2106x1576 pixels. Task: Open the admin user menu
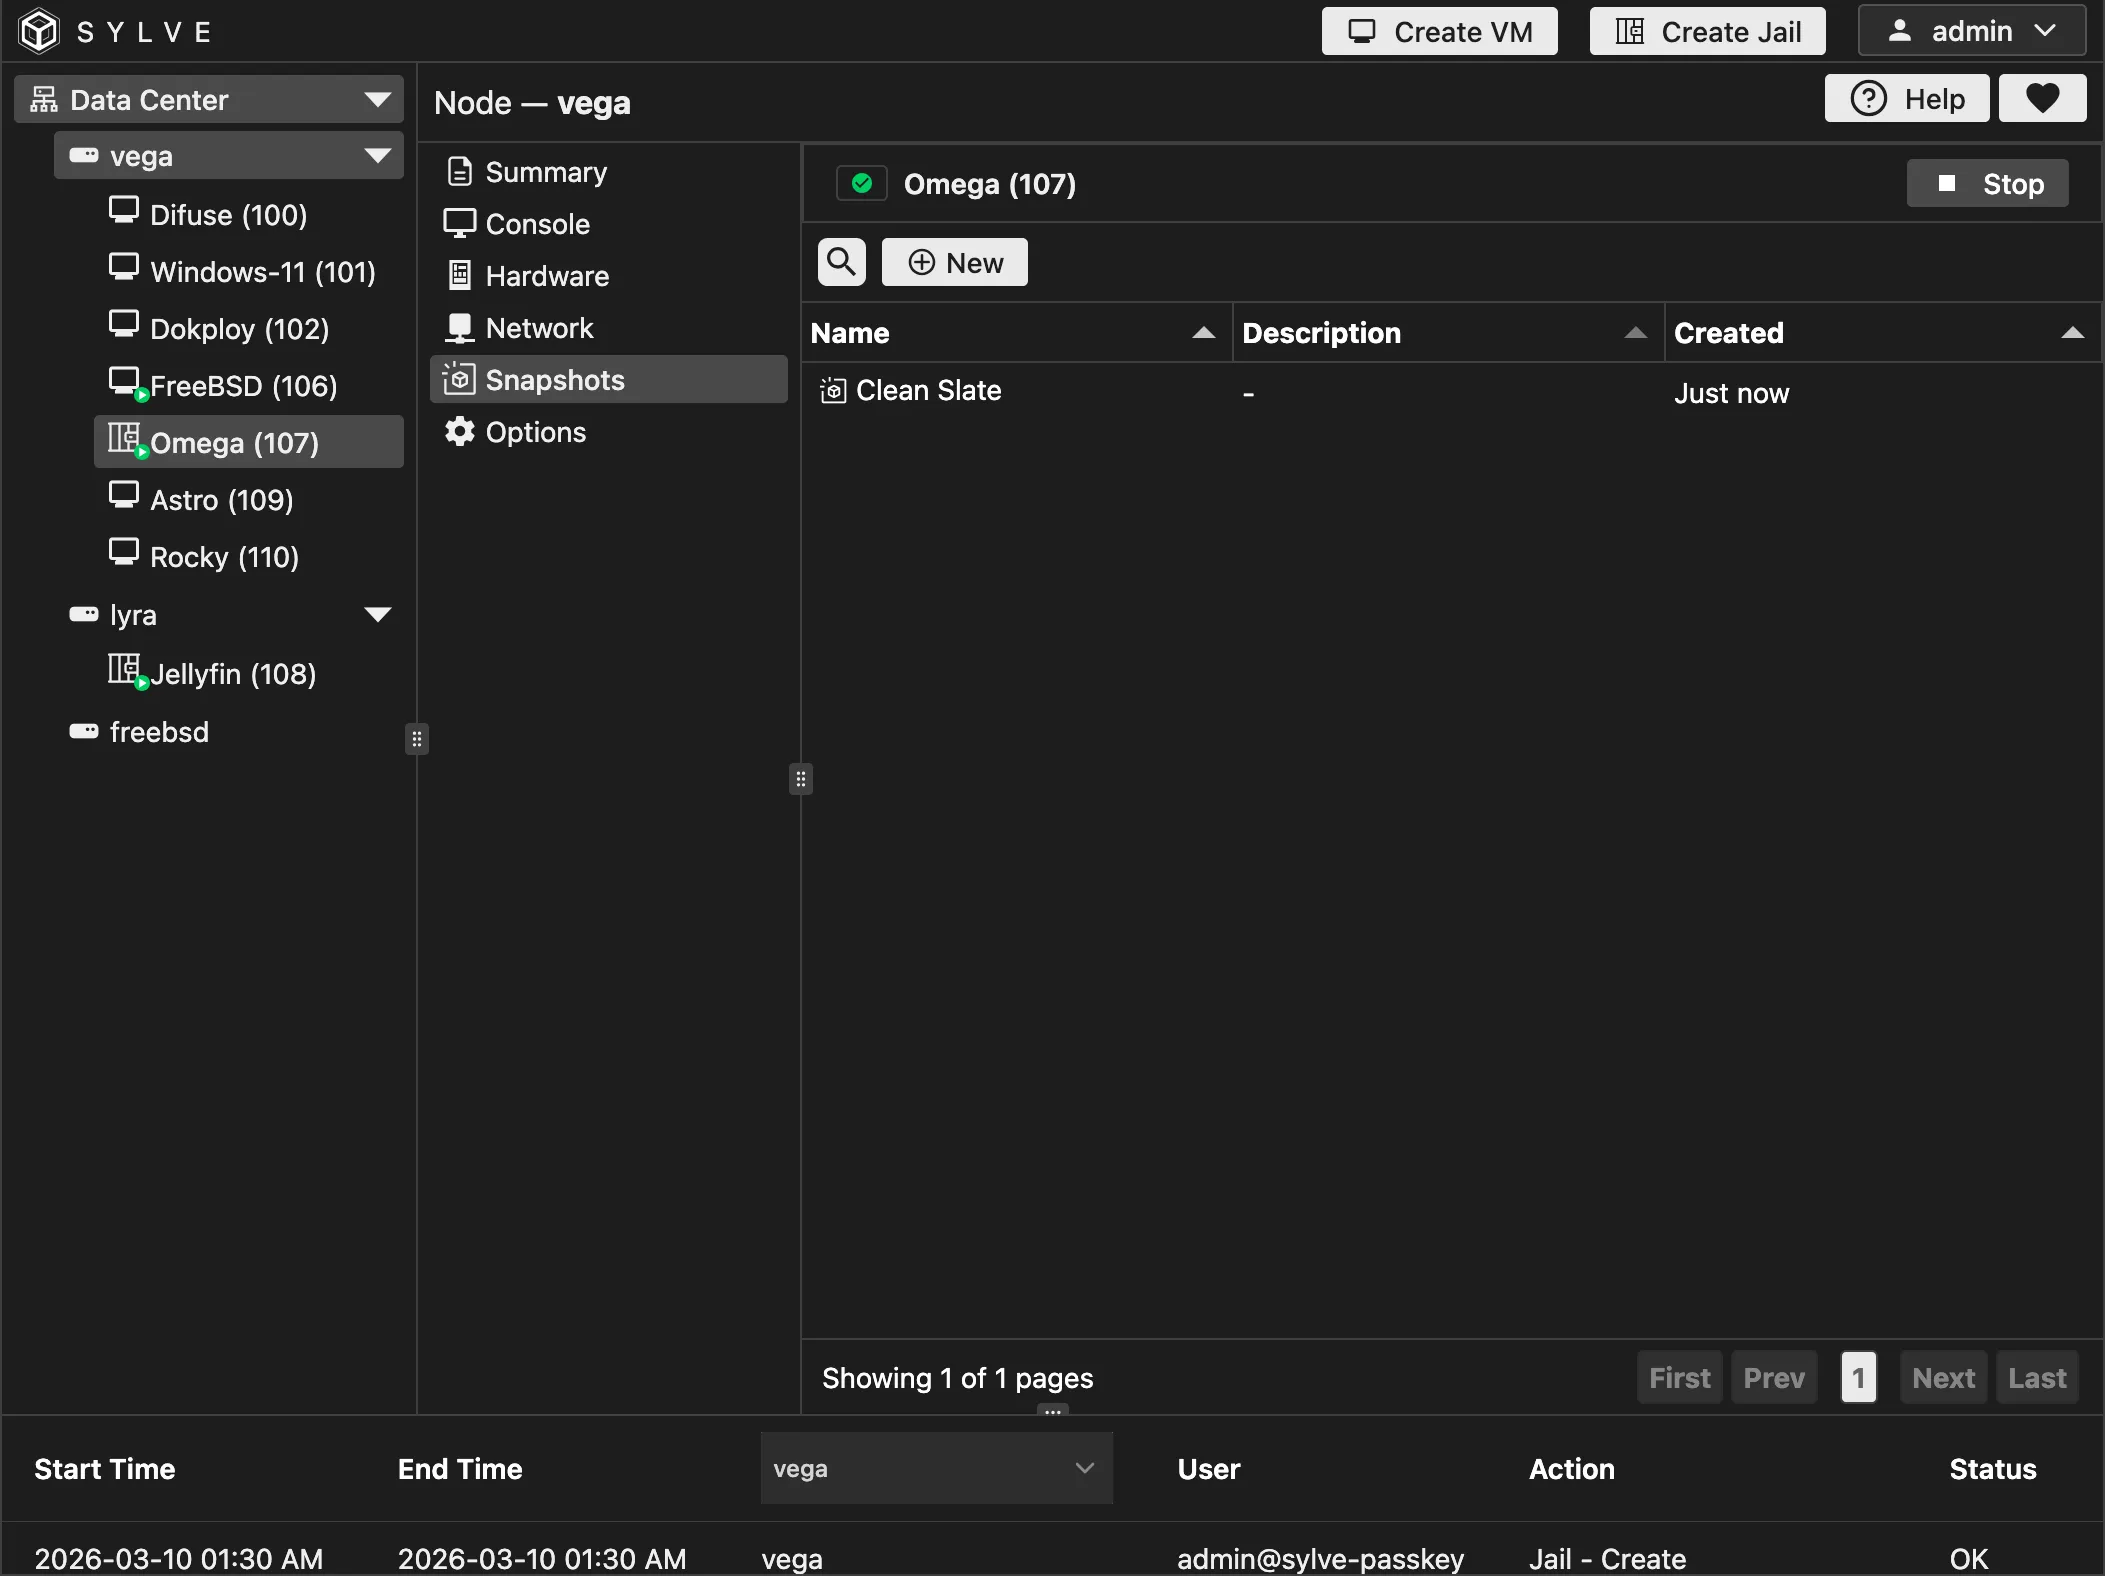[x=1971, y=32]
